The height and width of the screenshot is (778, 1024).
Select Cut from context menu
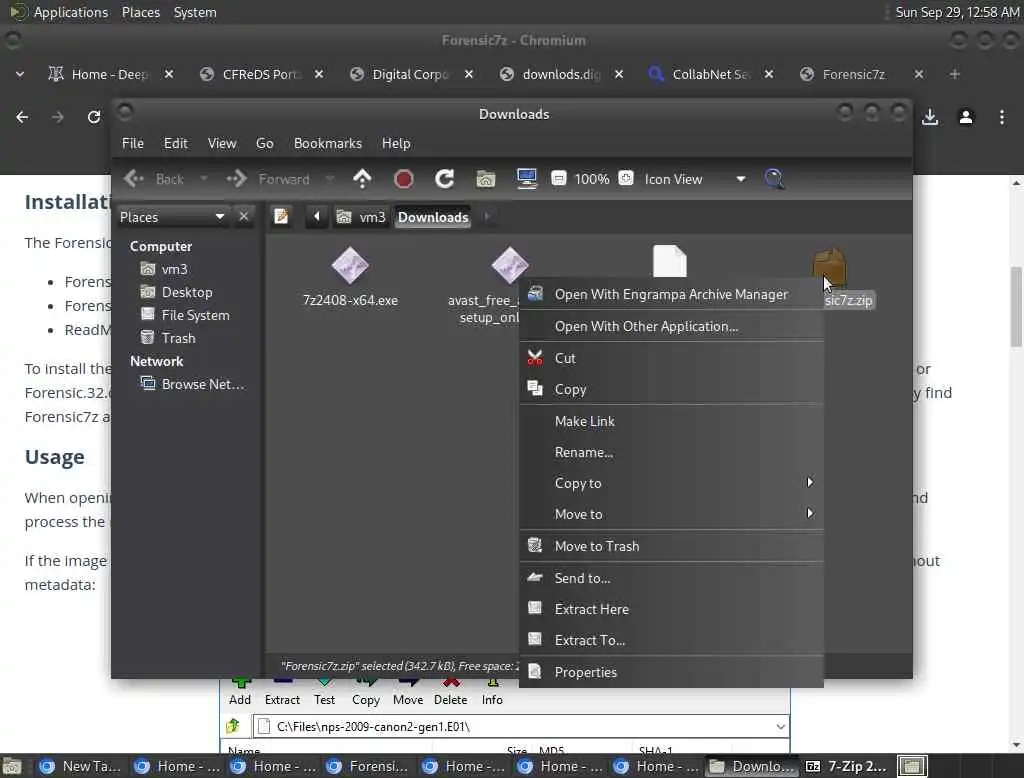pyautogui.click(x=671, y=358)
